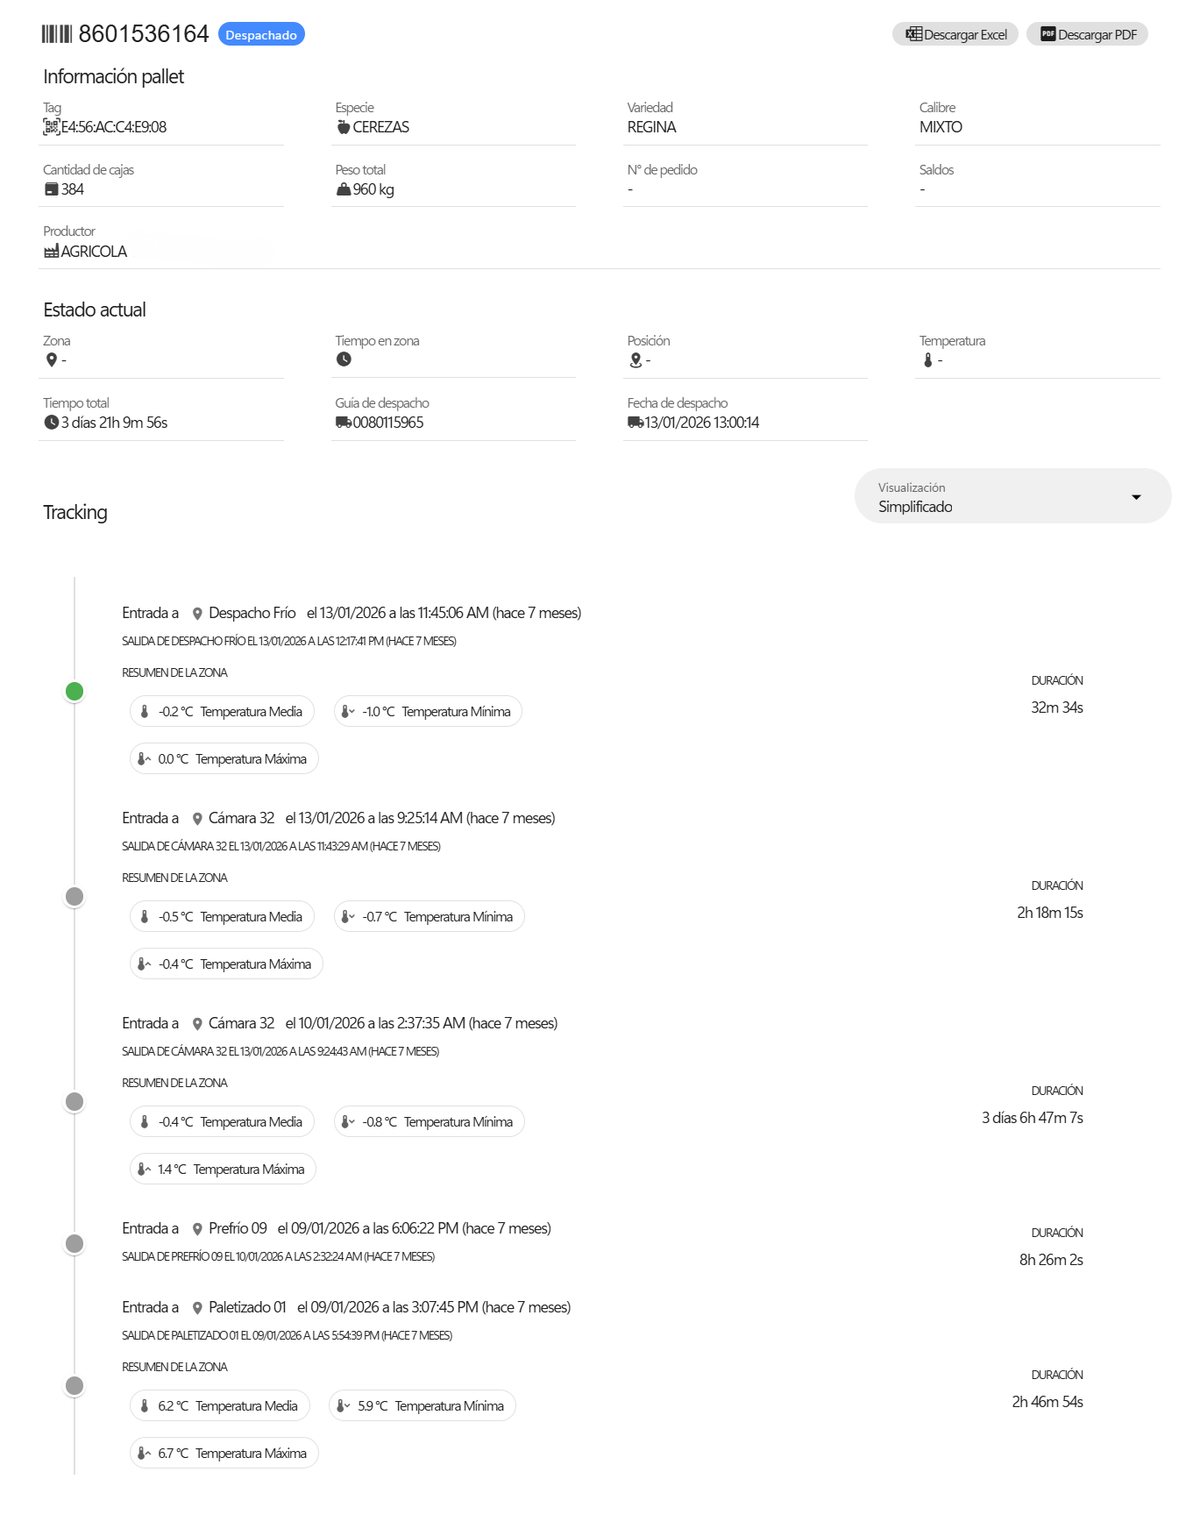This screenshot has height=1536, width=1200.
Task: Click the dropdown arrow in the Visualización selector
Action: (1136, 497)
